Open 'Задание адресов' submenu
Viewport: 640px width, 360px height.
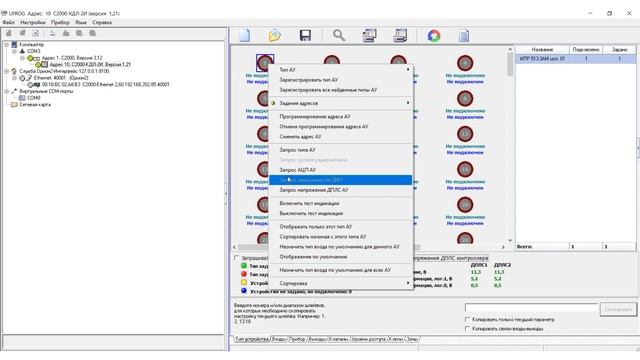(x=340, y=103)
